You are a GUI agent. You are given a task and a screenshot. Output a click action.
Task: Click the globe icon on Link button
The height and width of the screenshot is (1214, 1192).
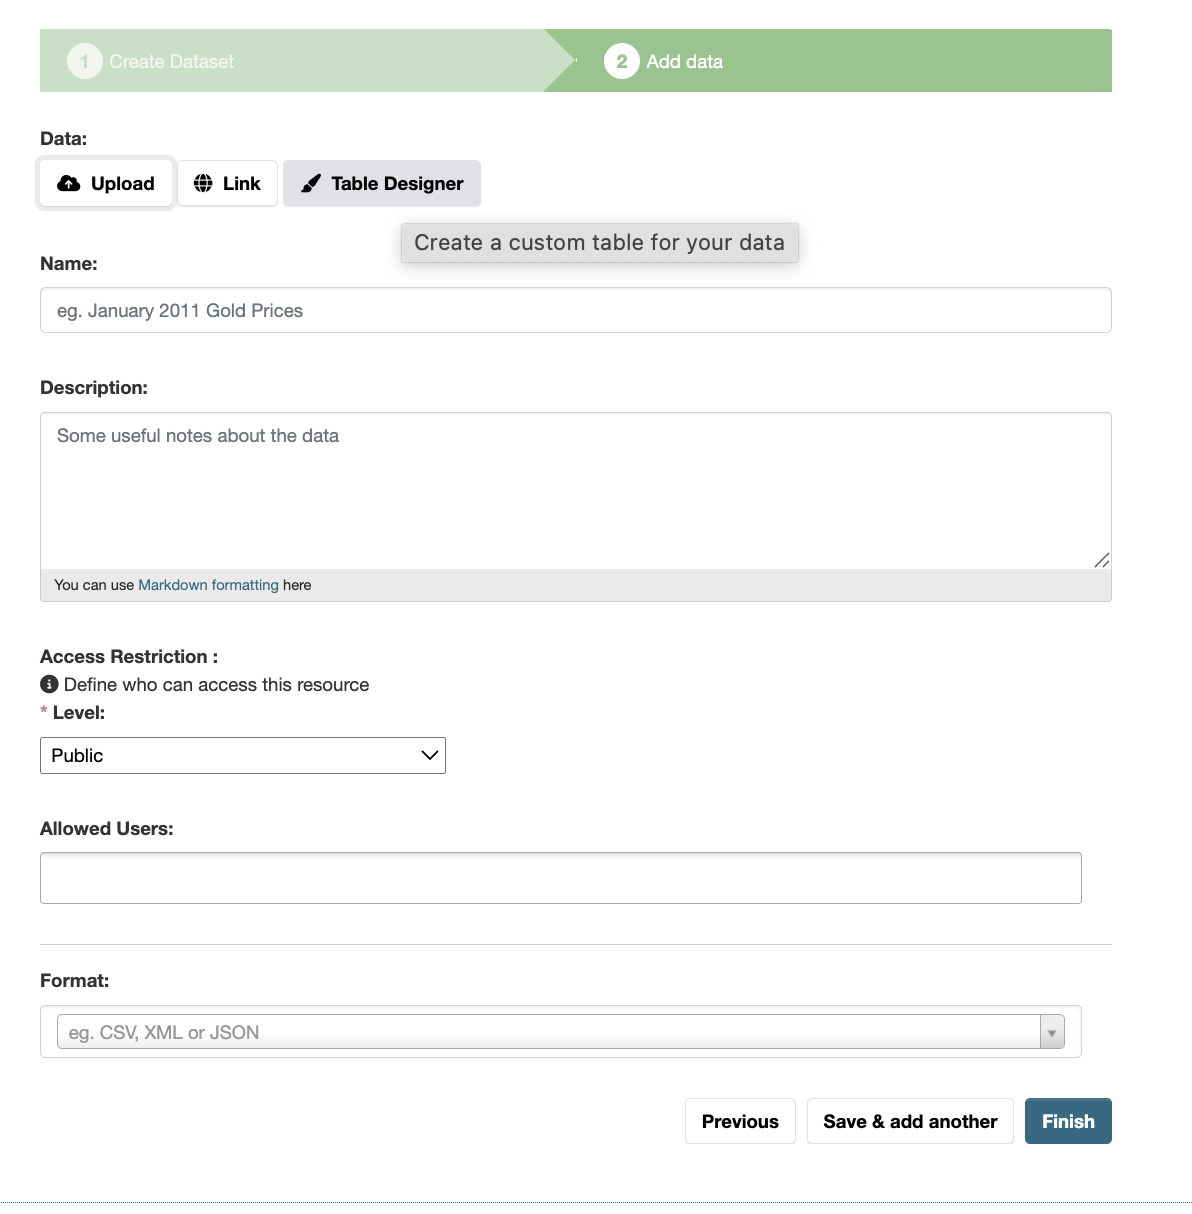coord(203,183)
